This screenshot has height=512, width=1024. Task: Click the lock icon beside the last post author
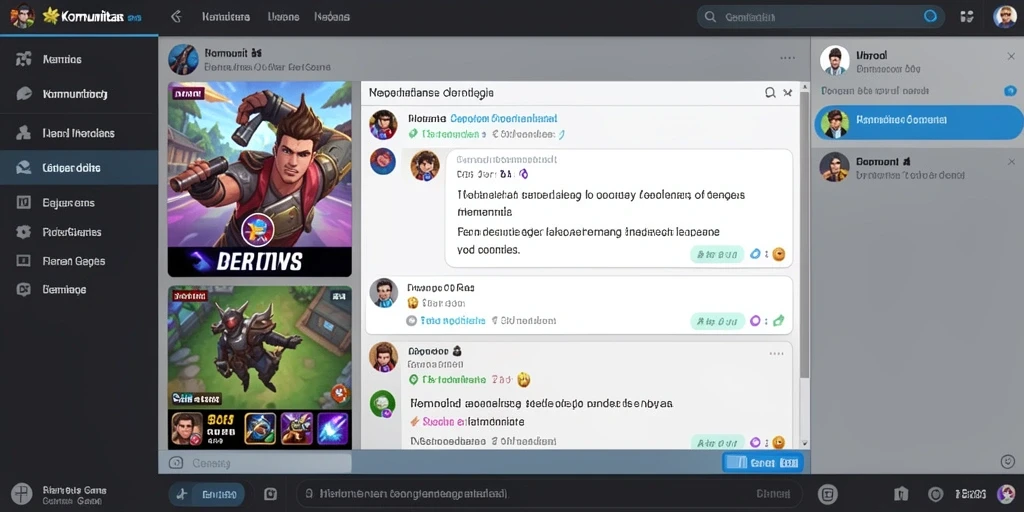[458, 351]
